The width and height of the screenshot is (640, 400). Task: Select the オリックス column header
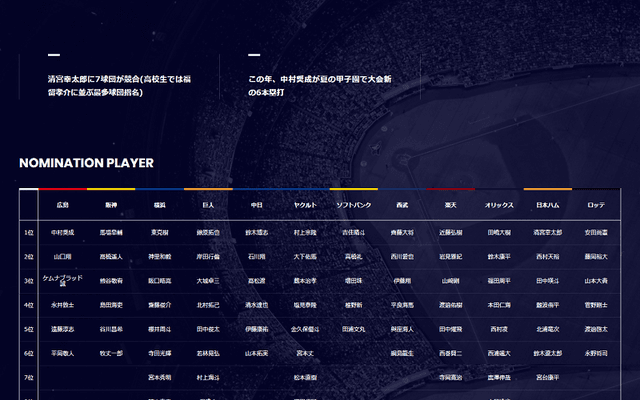(499, 205)
